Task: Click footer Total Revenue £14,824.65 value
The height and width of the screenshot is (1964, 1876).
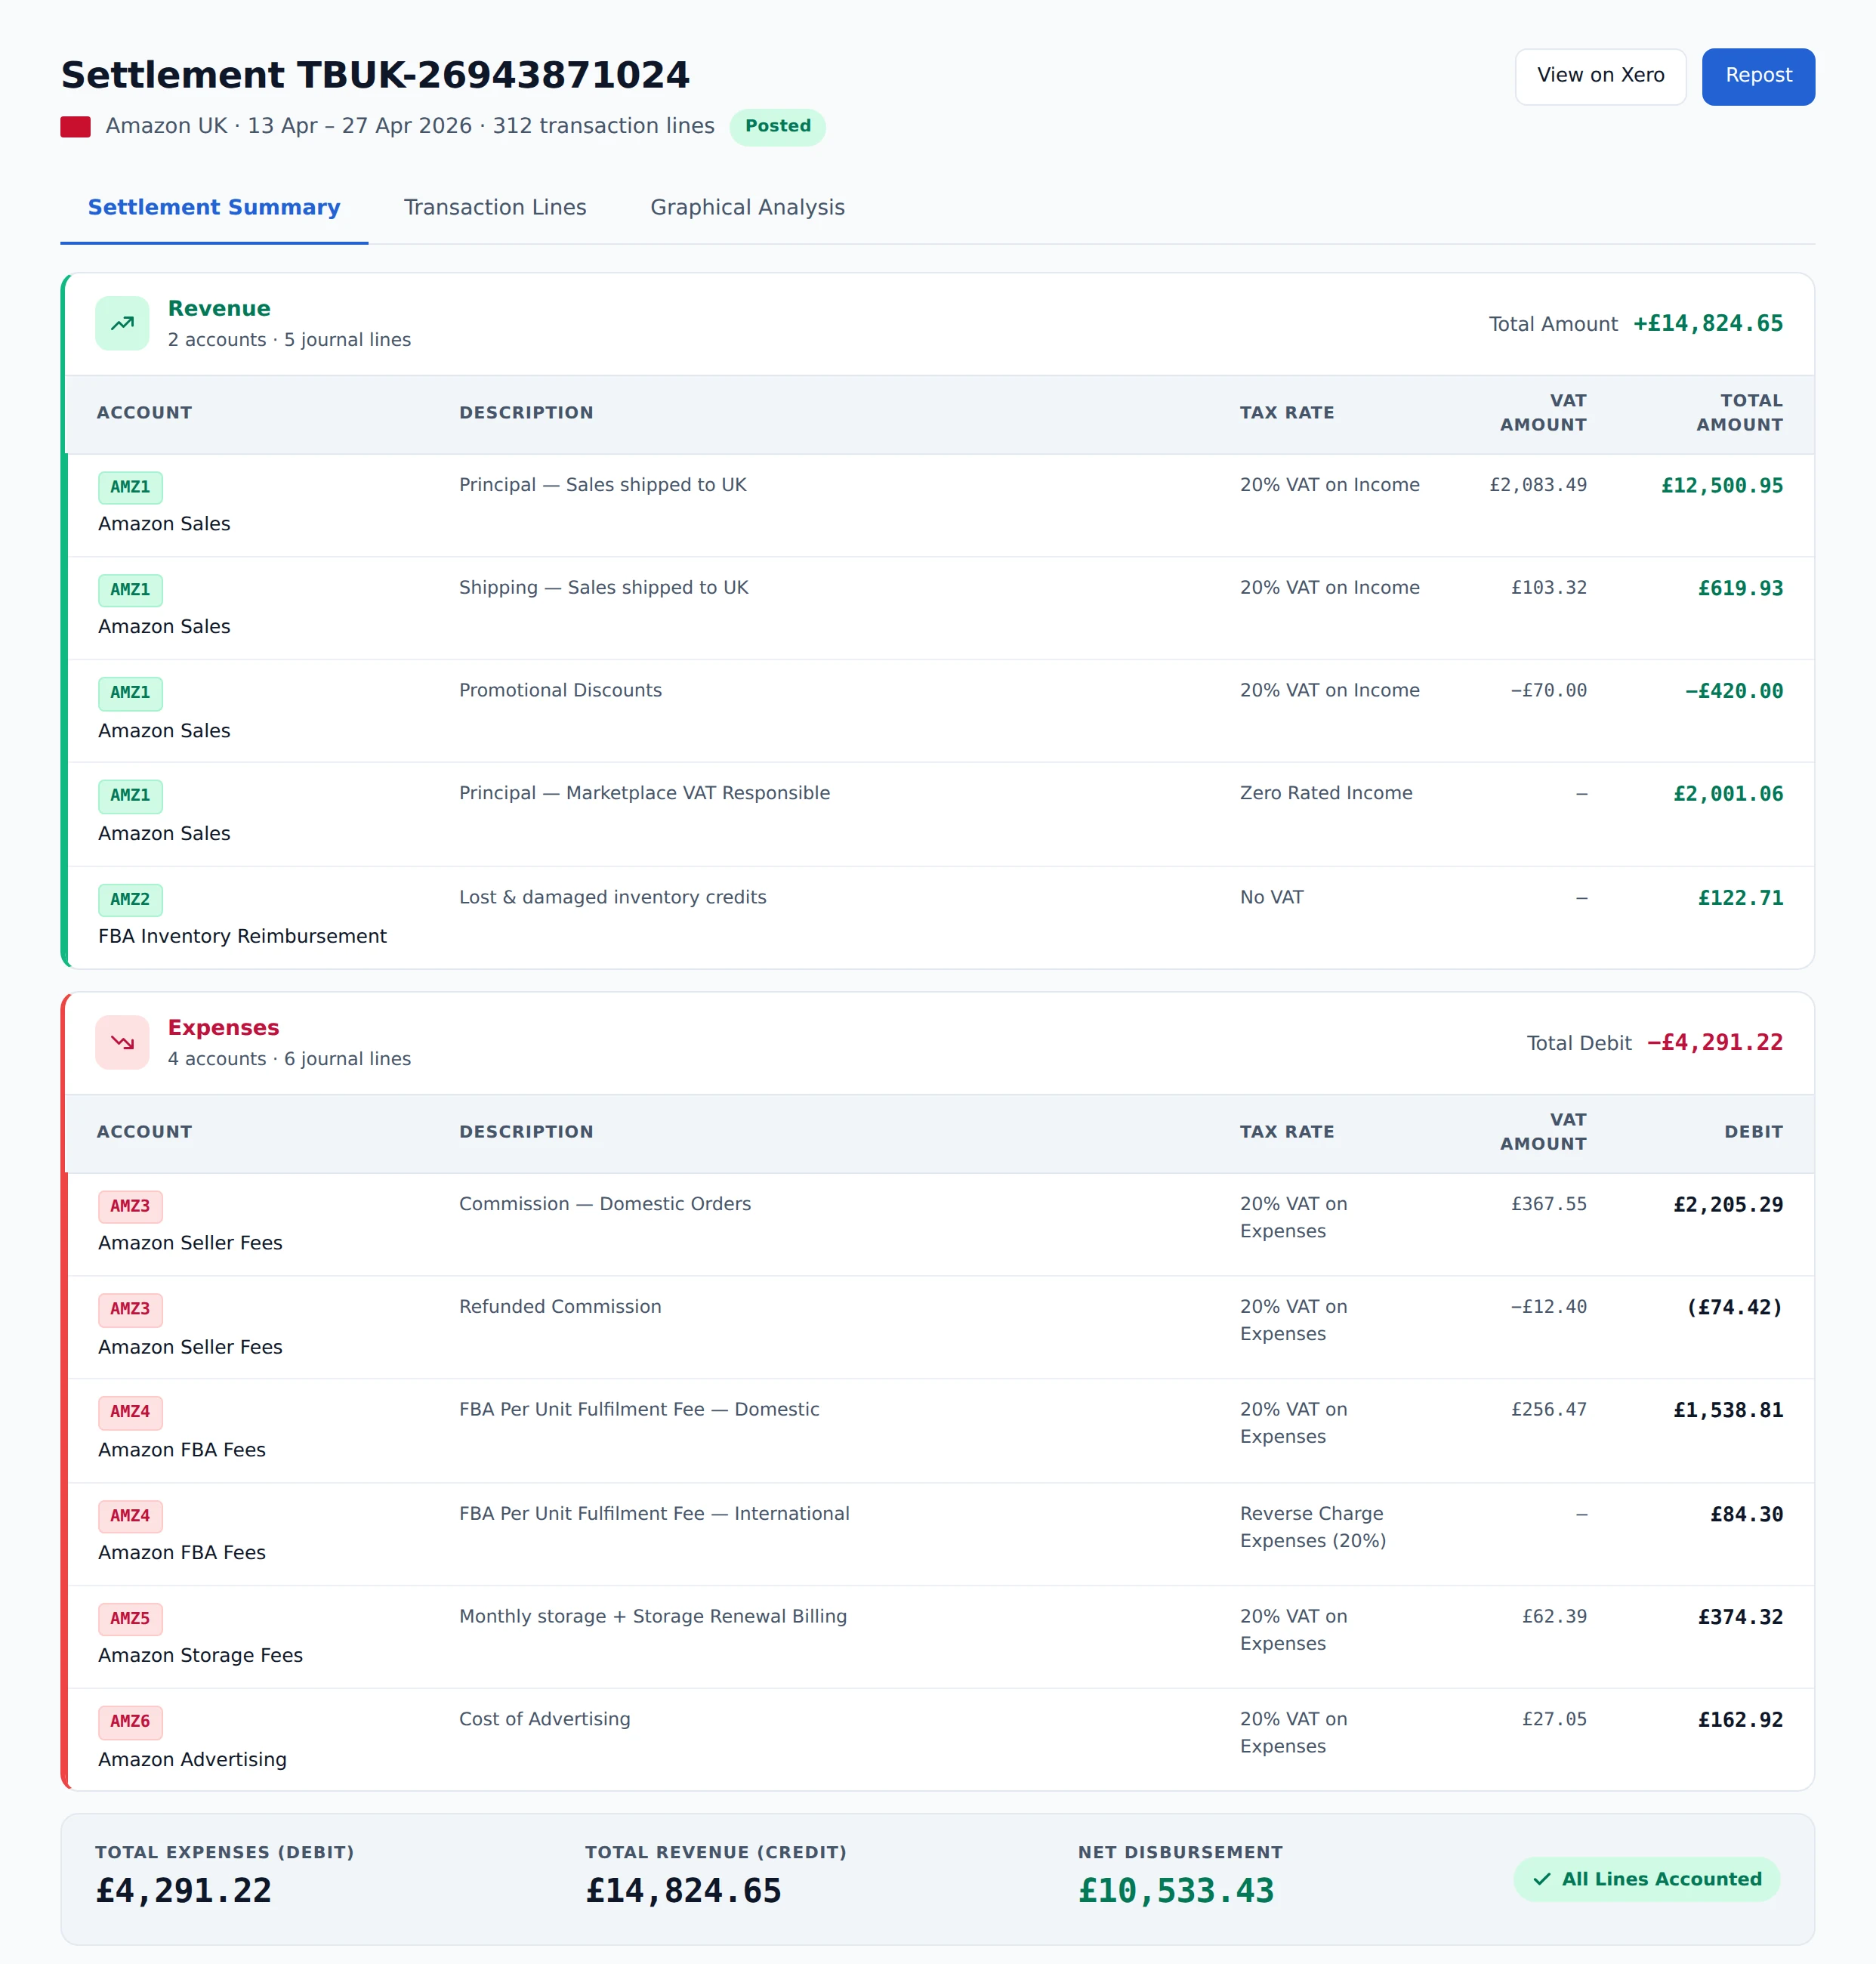Action: [x=683, y=1891]
